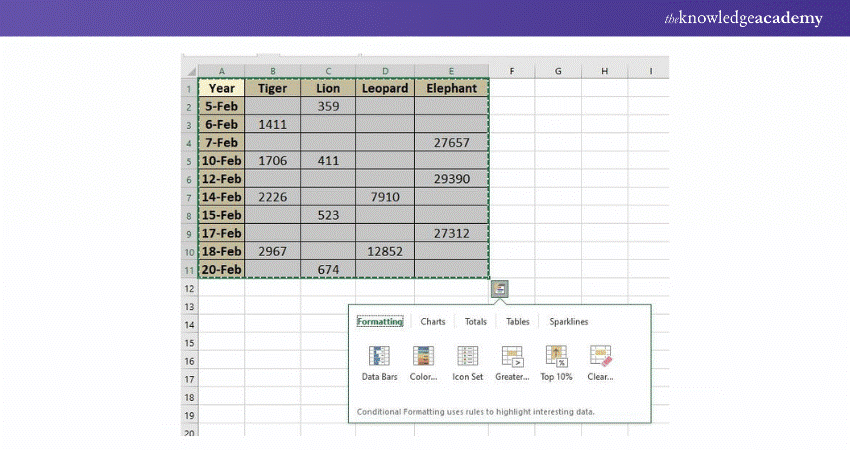
Task: Click the select-all corner triangle
Action: 191,71
